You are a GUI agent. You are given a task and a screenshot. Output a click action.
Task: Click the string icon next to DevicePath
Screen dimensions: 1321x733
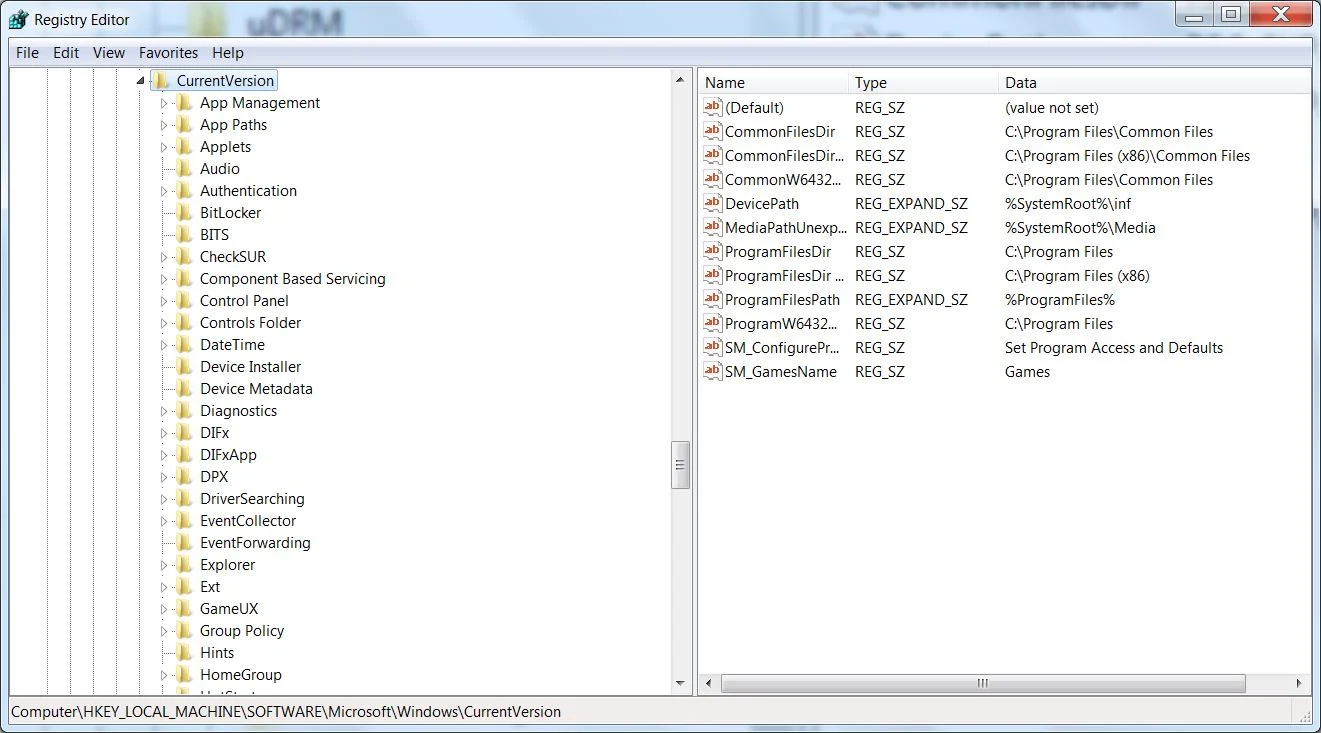712,203
